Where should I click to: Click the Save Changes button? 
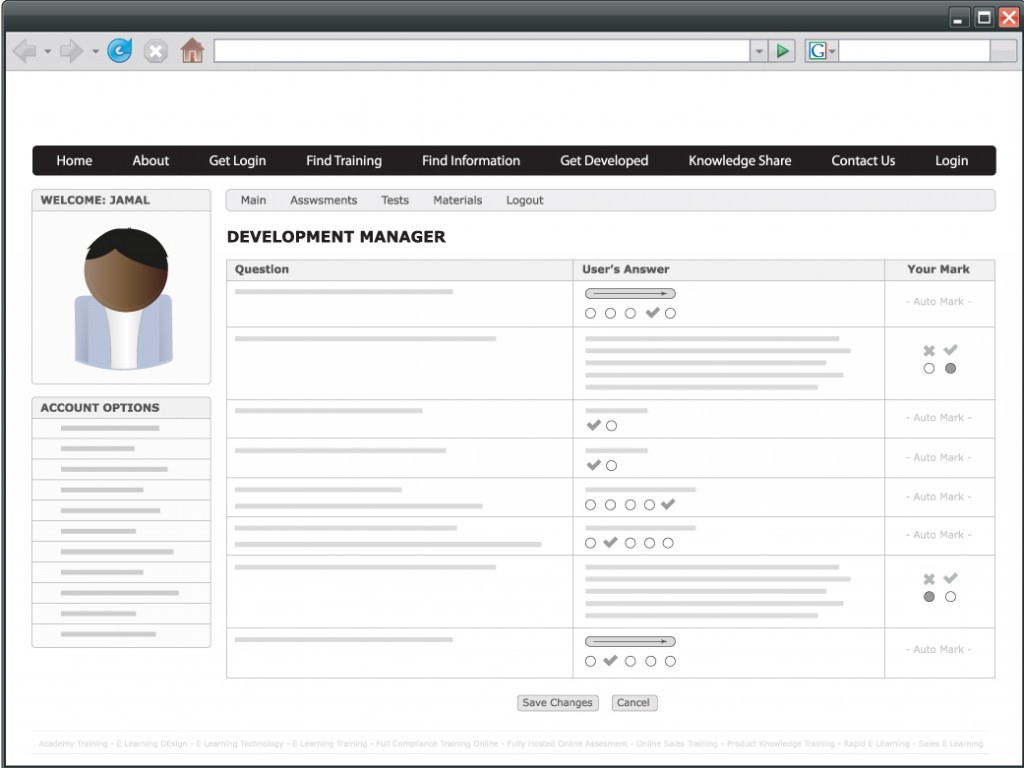point(558,703)
